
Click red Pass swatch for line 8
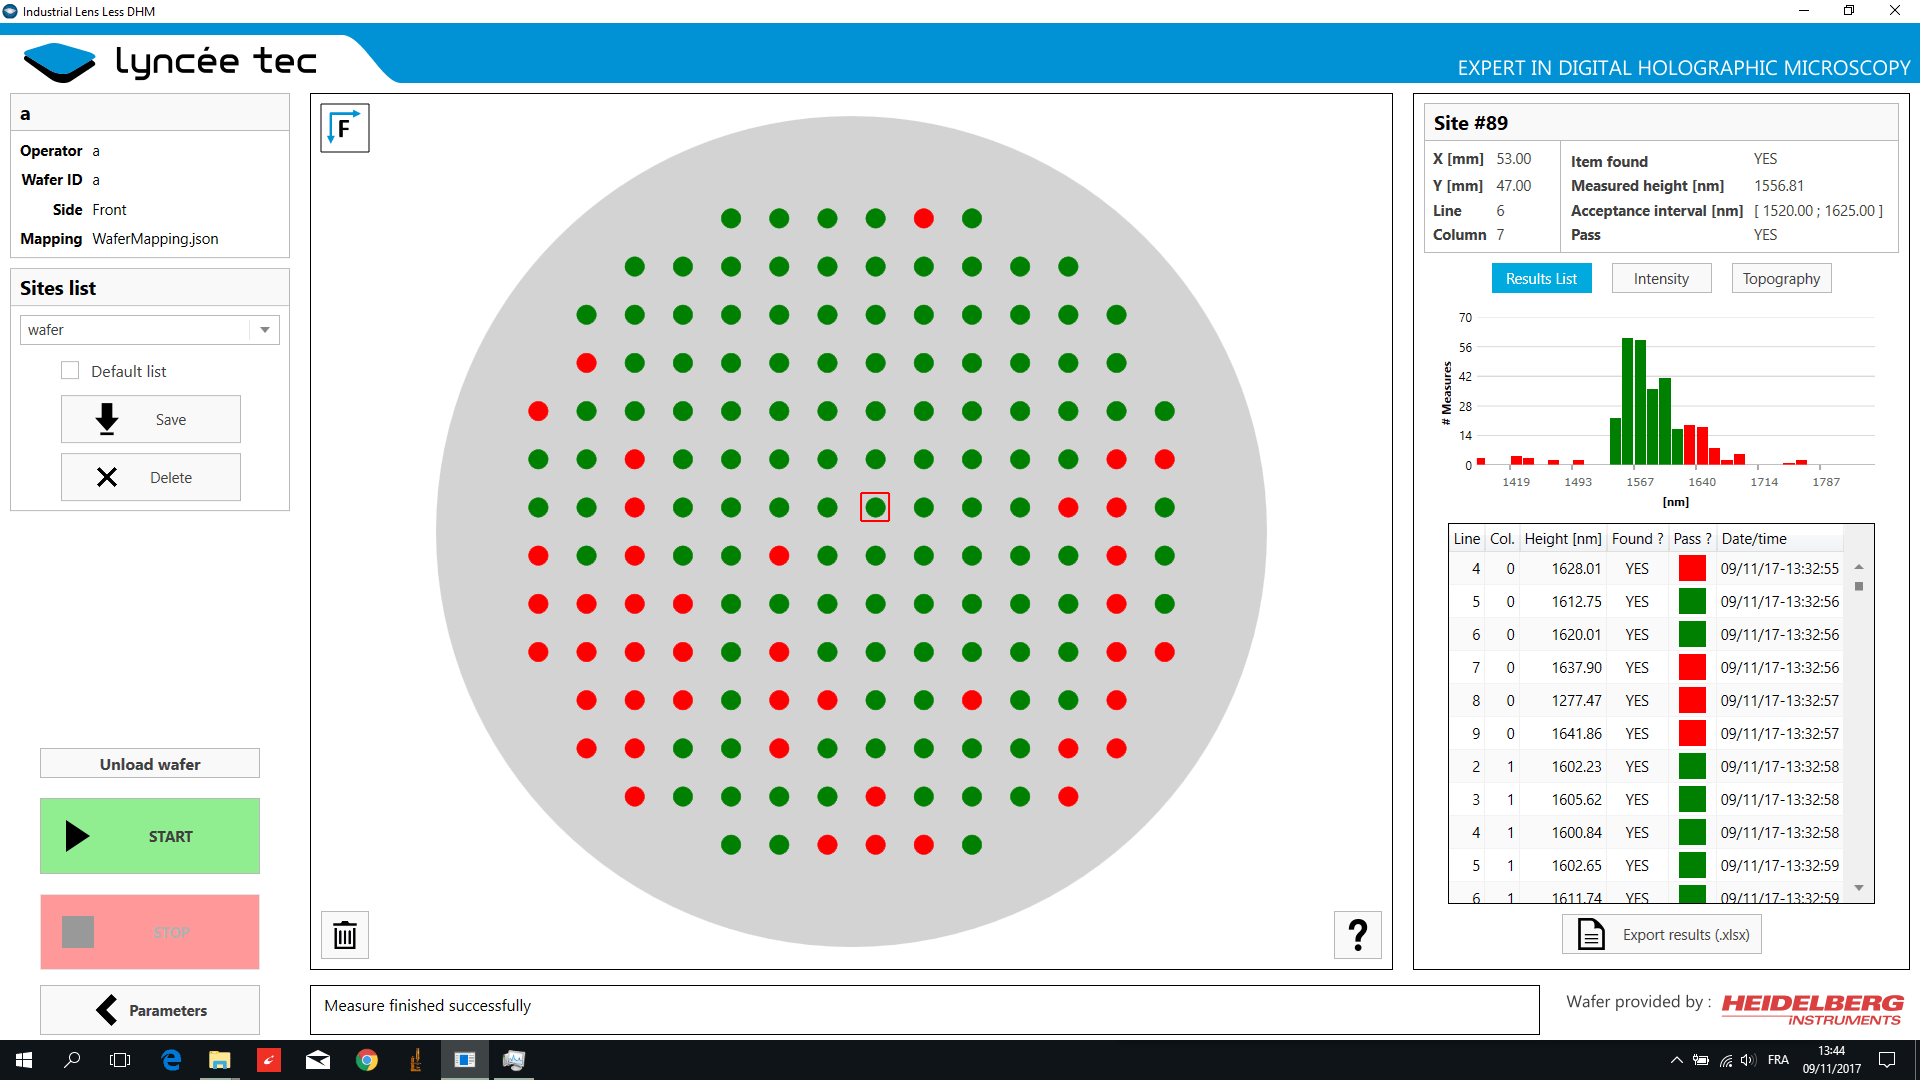1692,701
